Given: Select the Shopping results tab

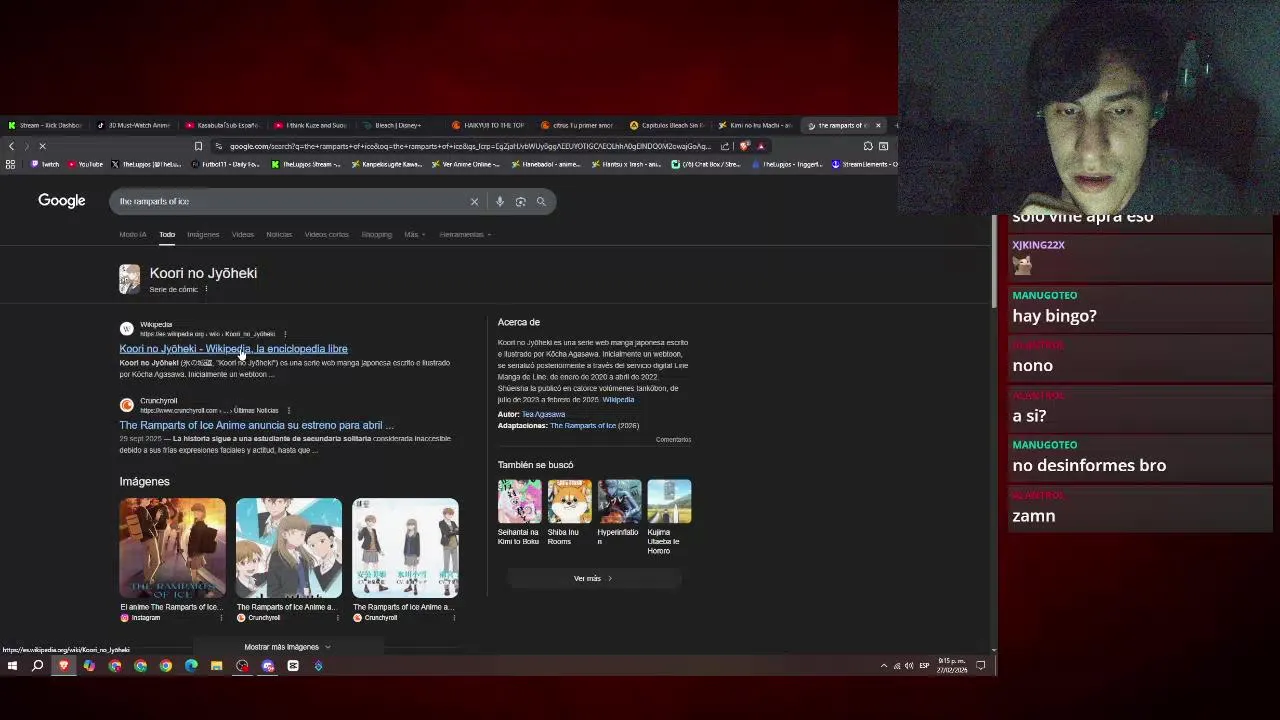Looking at the screenshot, I should [377, 235].
